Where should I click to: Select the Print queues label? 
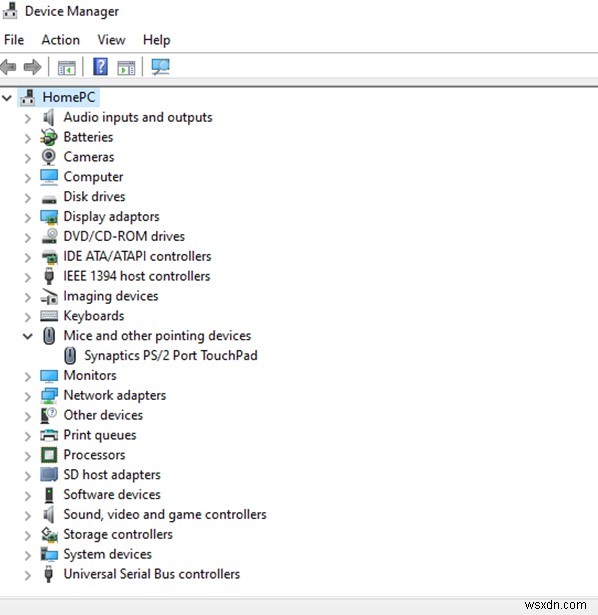tap(100, 435)
